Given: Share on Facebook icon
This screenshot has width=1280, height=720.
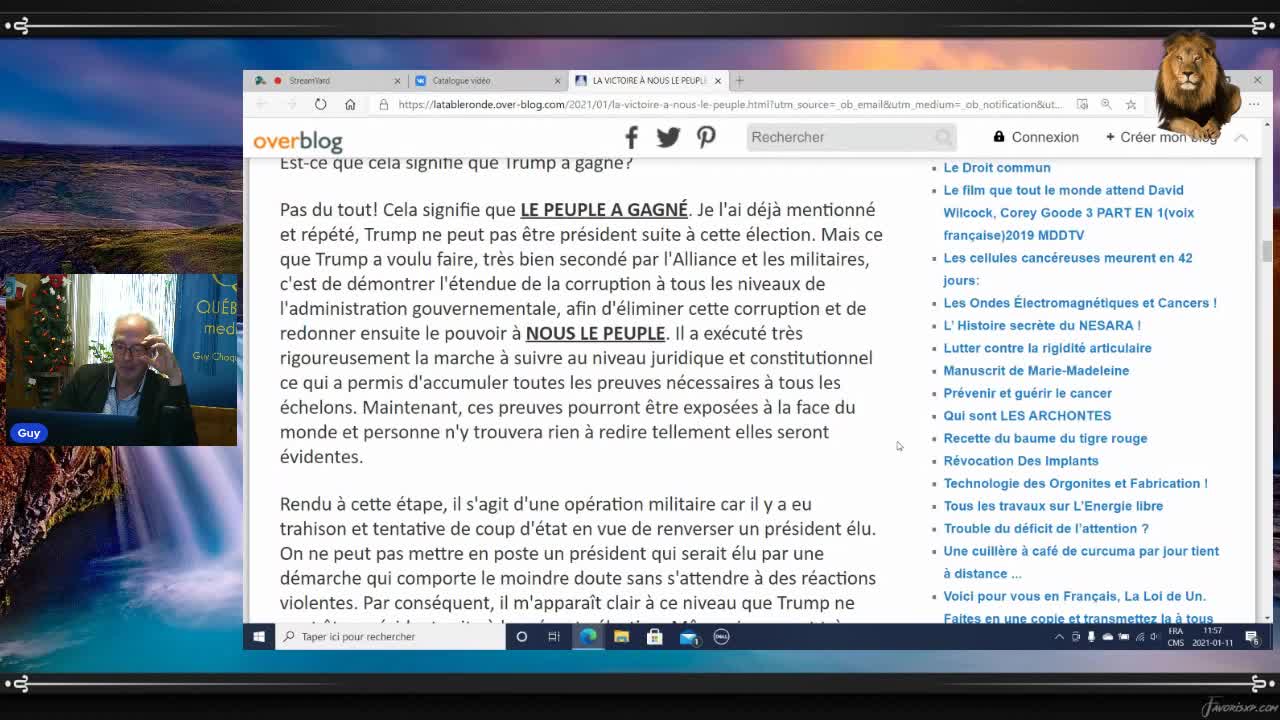Looking at the screenshot, I should coord(631,137).
